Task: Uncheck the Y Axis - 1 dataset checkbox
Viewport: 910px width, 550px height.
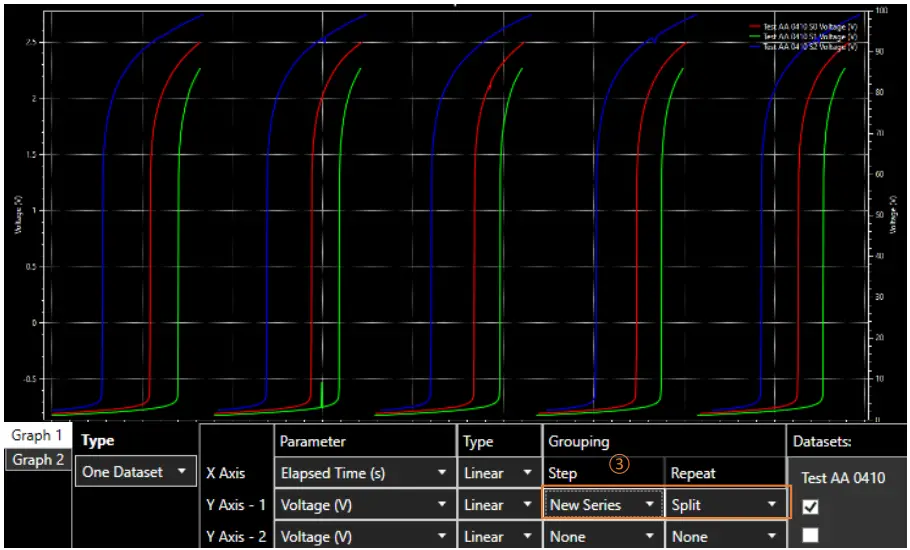Action: (810, 506)
